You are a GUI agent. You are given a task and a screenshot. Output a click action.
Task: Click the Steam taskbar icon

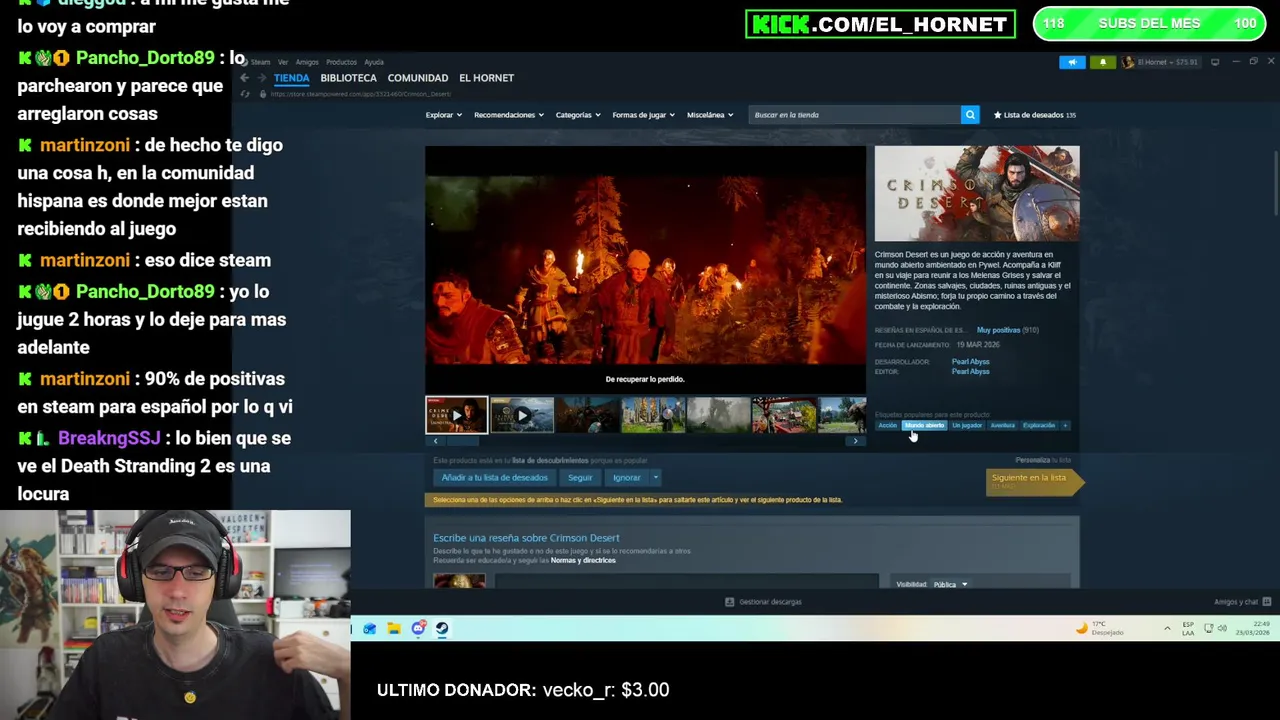pyautogui.click(x=442, y=628)
